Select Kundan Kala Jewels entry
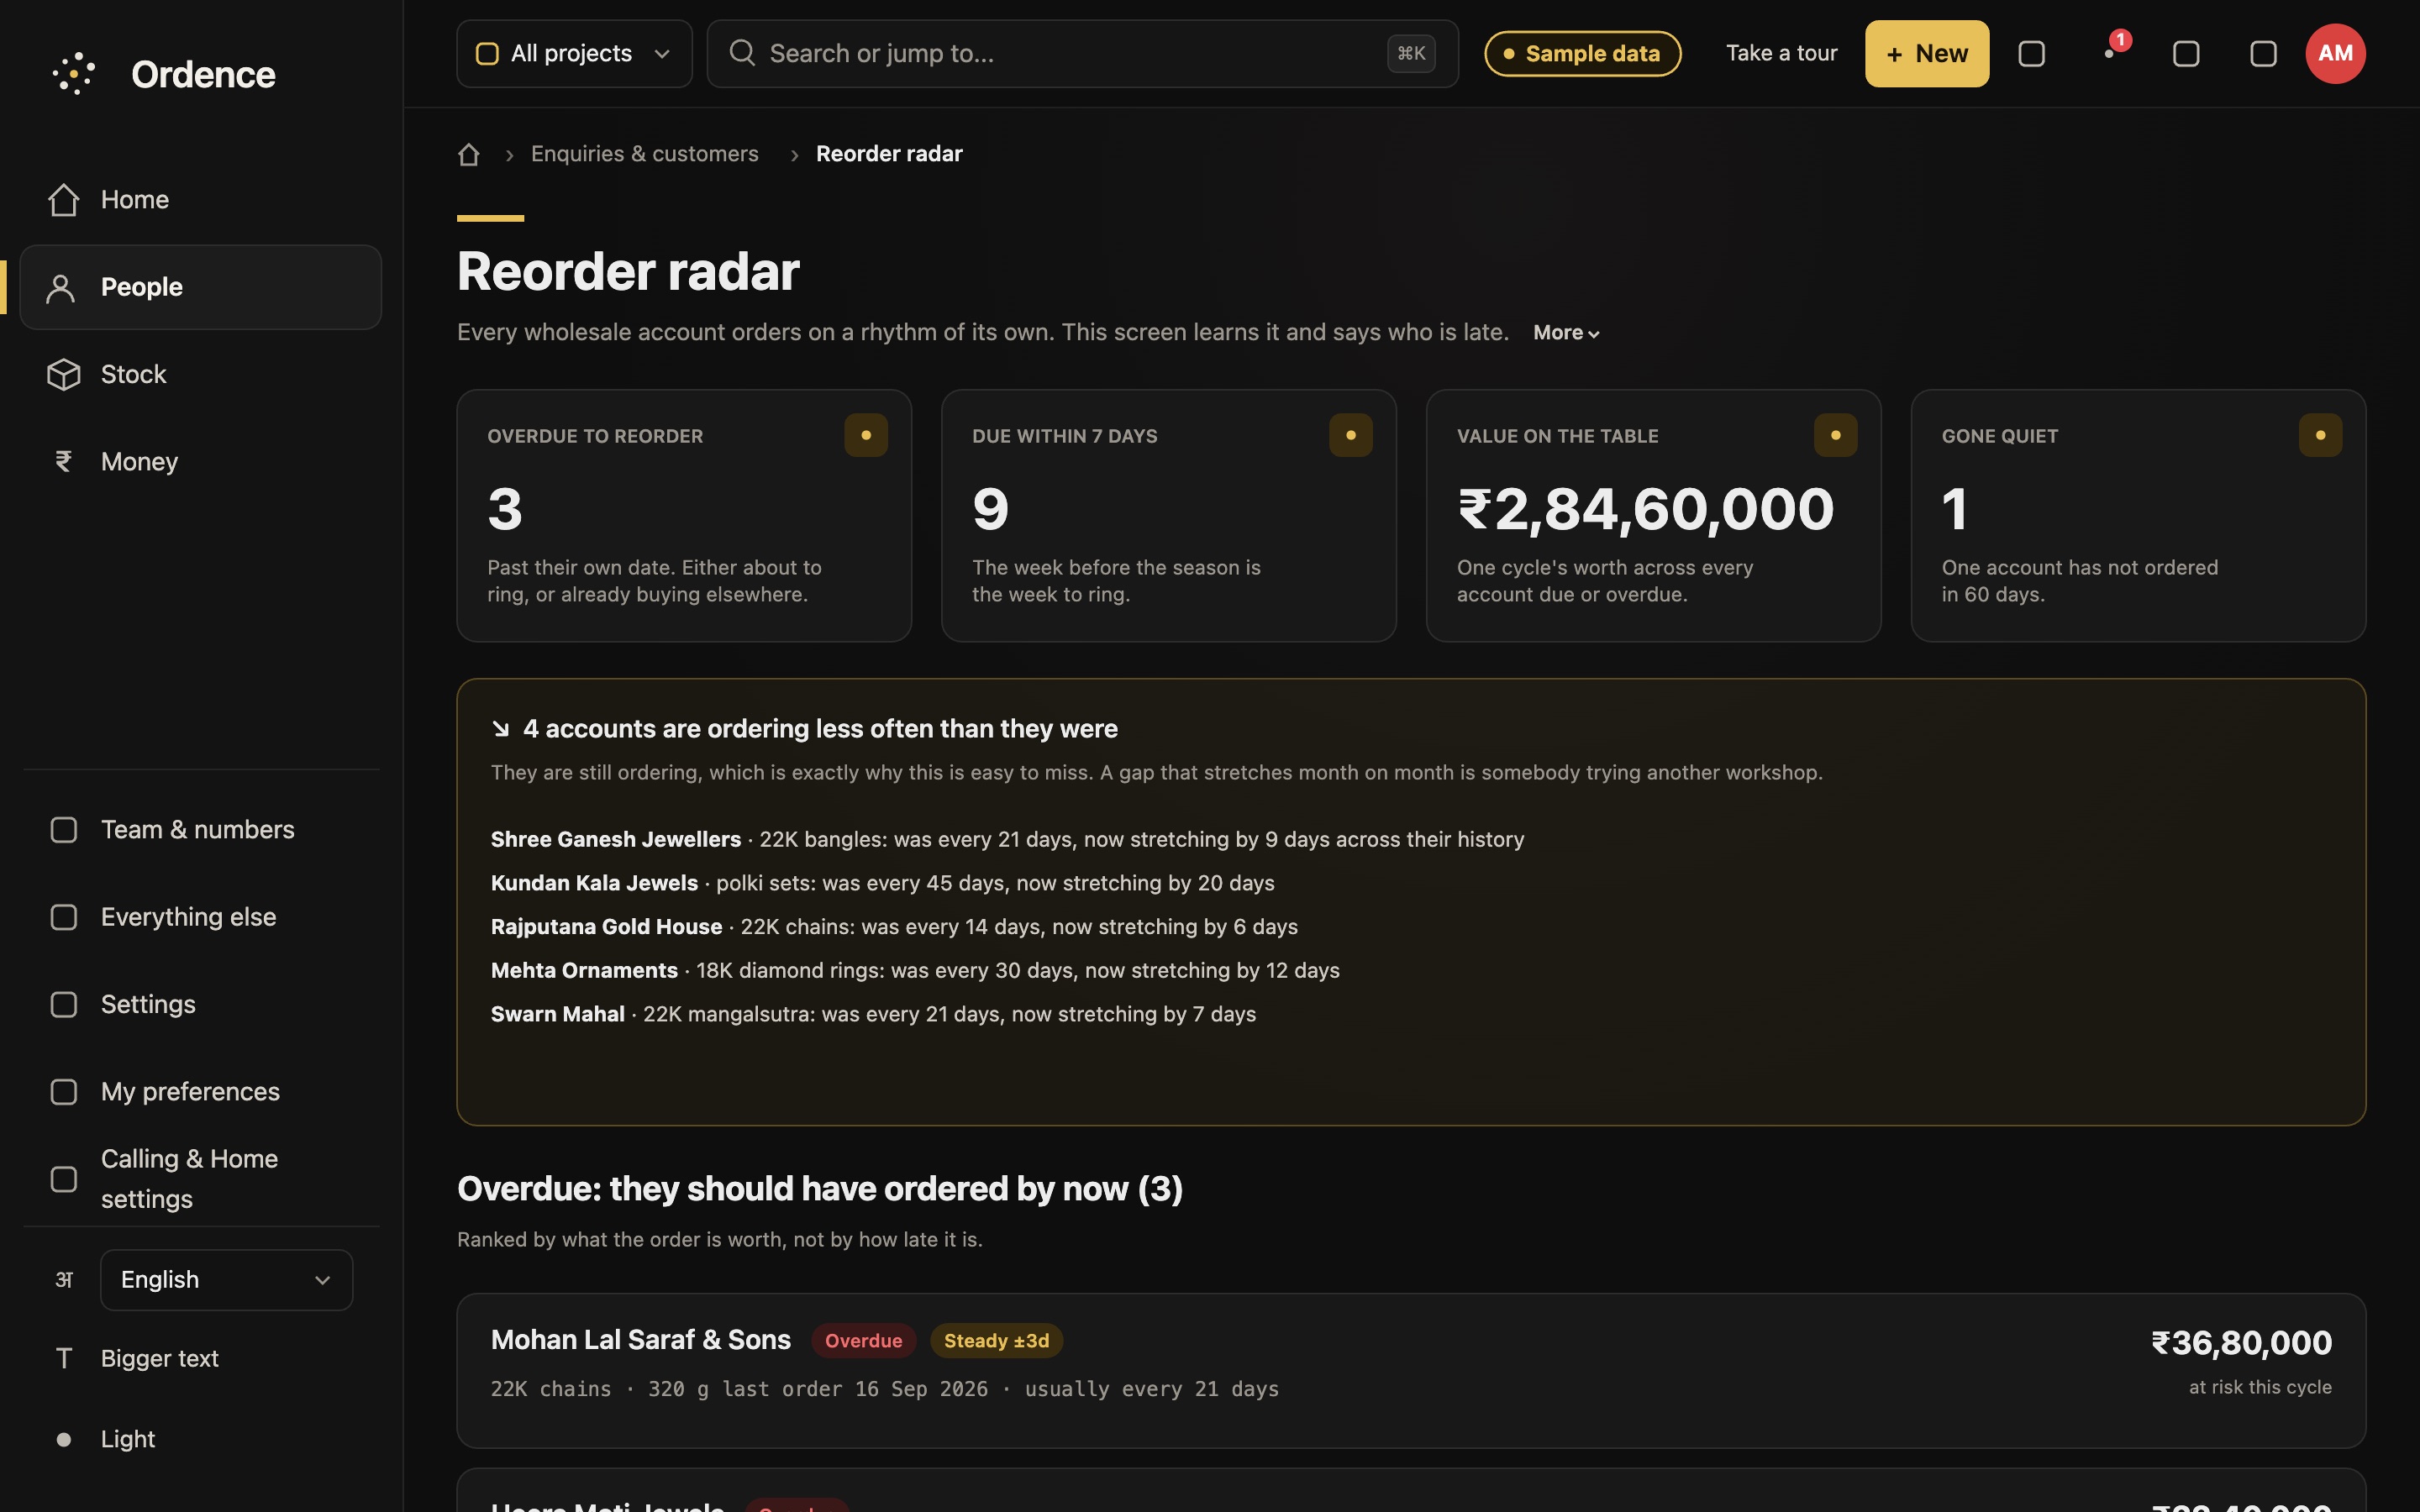The image size is (2420, 1512). tap(882, 883)
